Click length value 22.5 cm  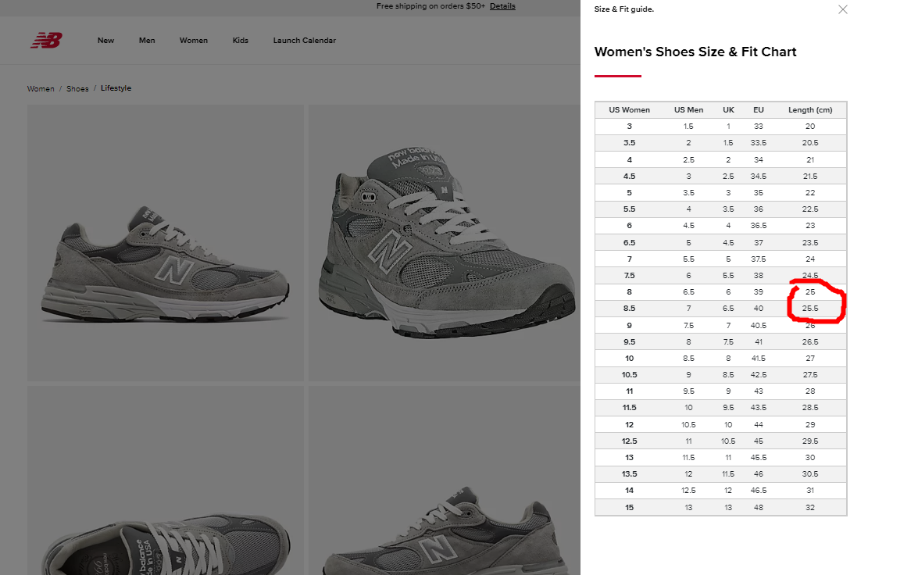click(810, 209)
